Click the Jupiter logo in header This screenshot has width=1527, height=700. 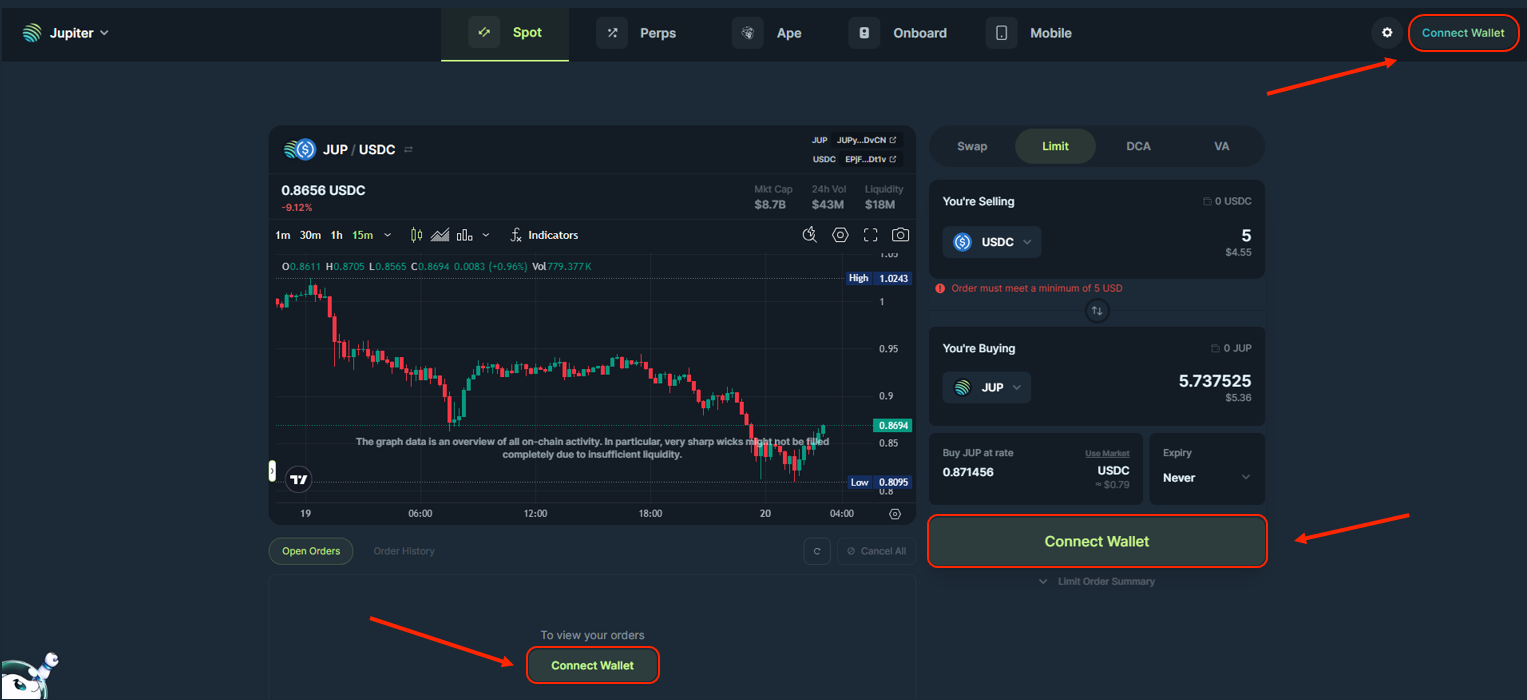point(33,33)
